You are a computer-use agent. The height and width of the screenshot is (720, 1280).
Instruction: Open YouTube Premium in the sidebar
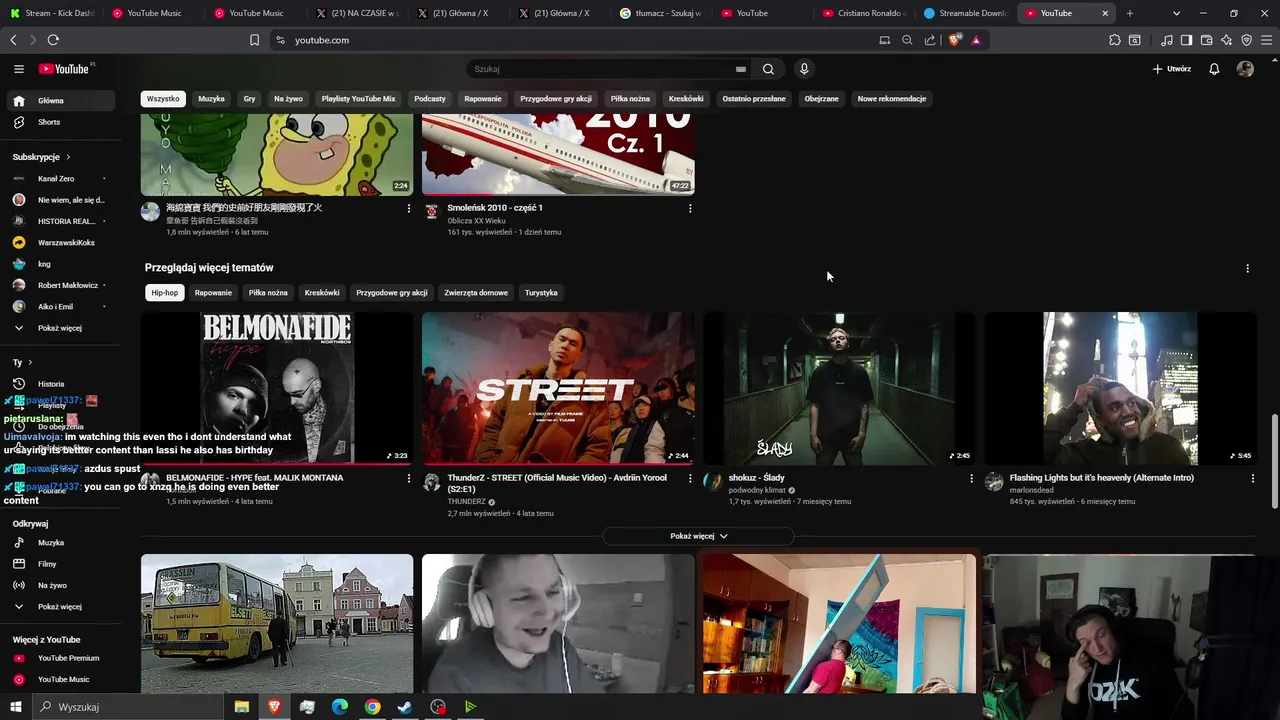click(60, 658)
